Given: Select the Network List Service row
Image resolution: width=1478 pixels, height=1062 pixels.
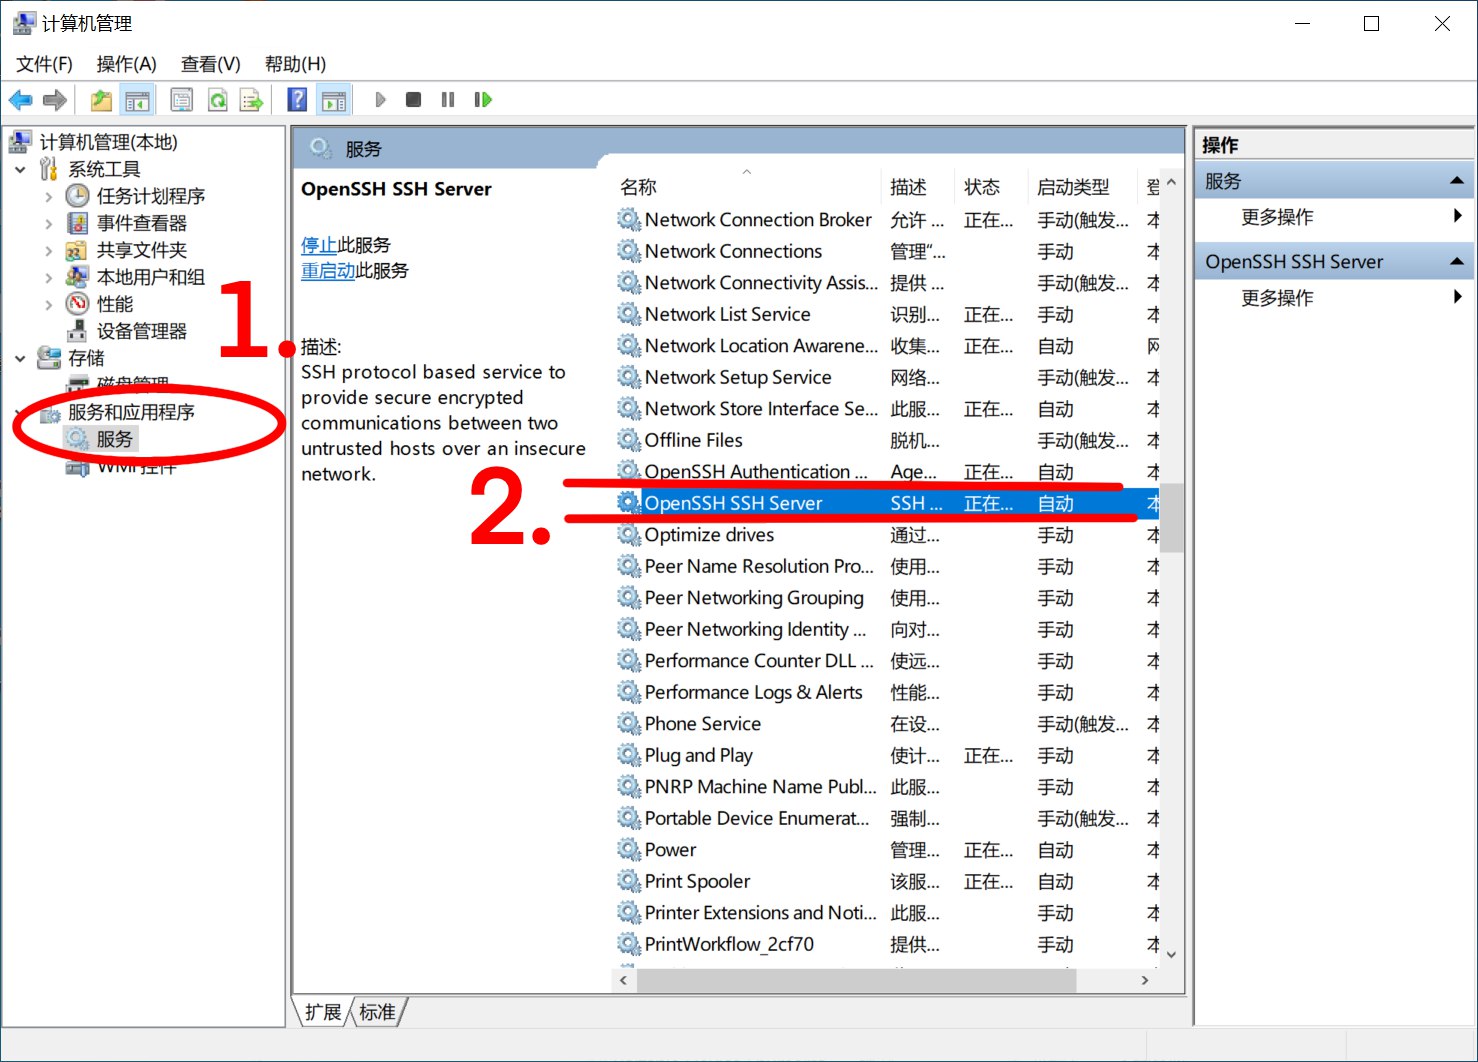Looking at the screenshot, I should 887,314.
